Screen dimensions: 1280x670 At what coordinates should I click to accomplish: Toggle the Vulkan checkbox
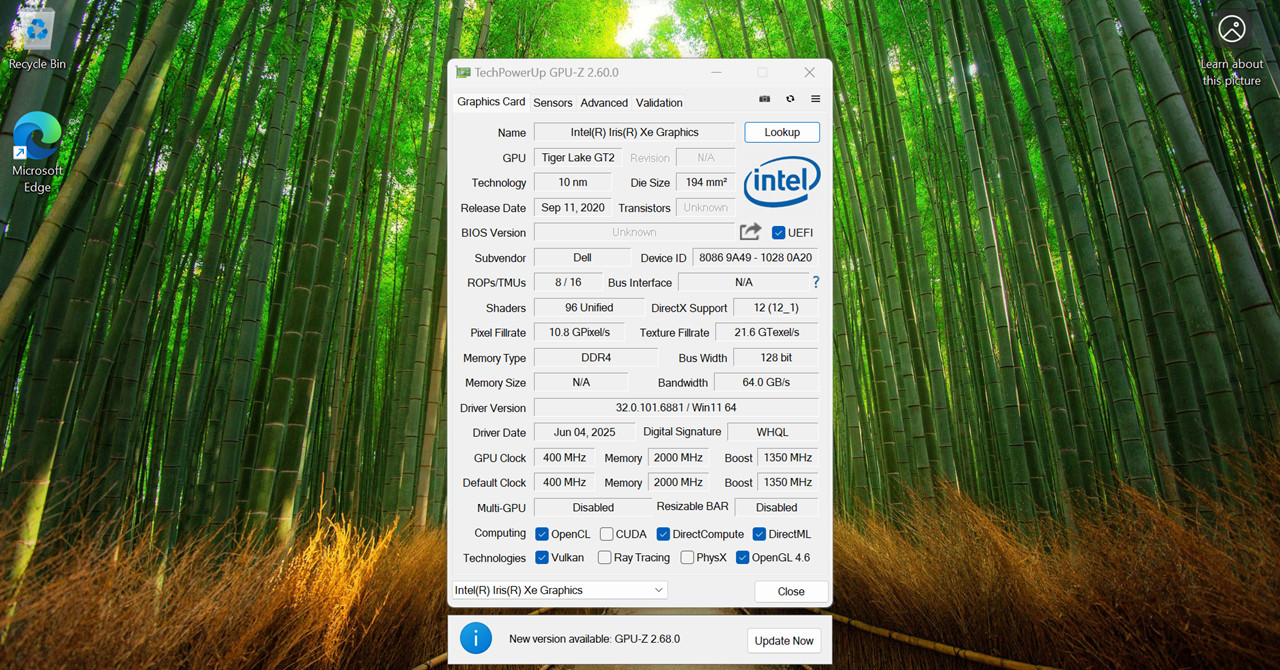pos(542,558)
